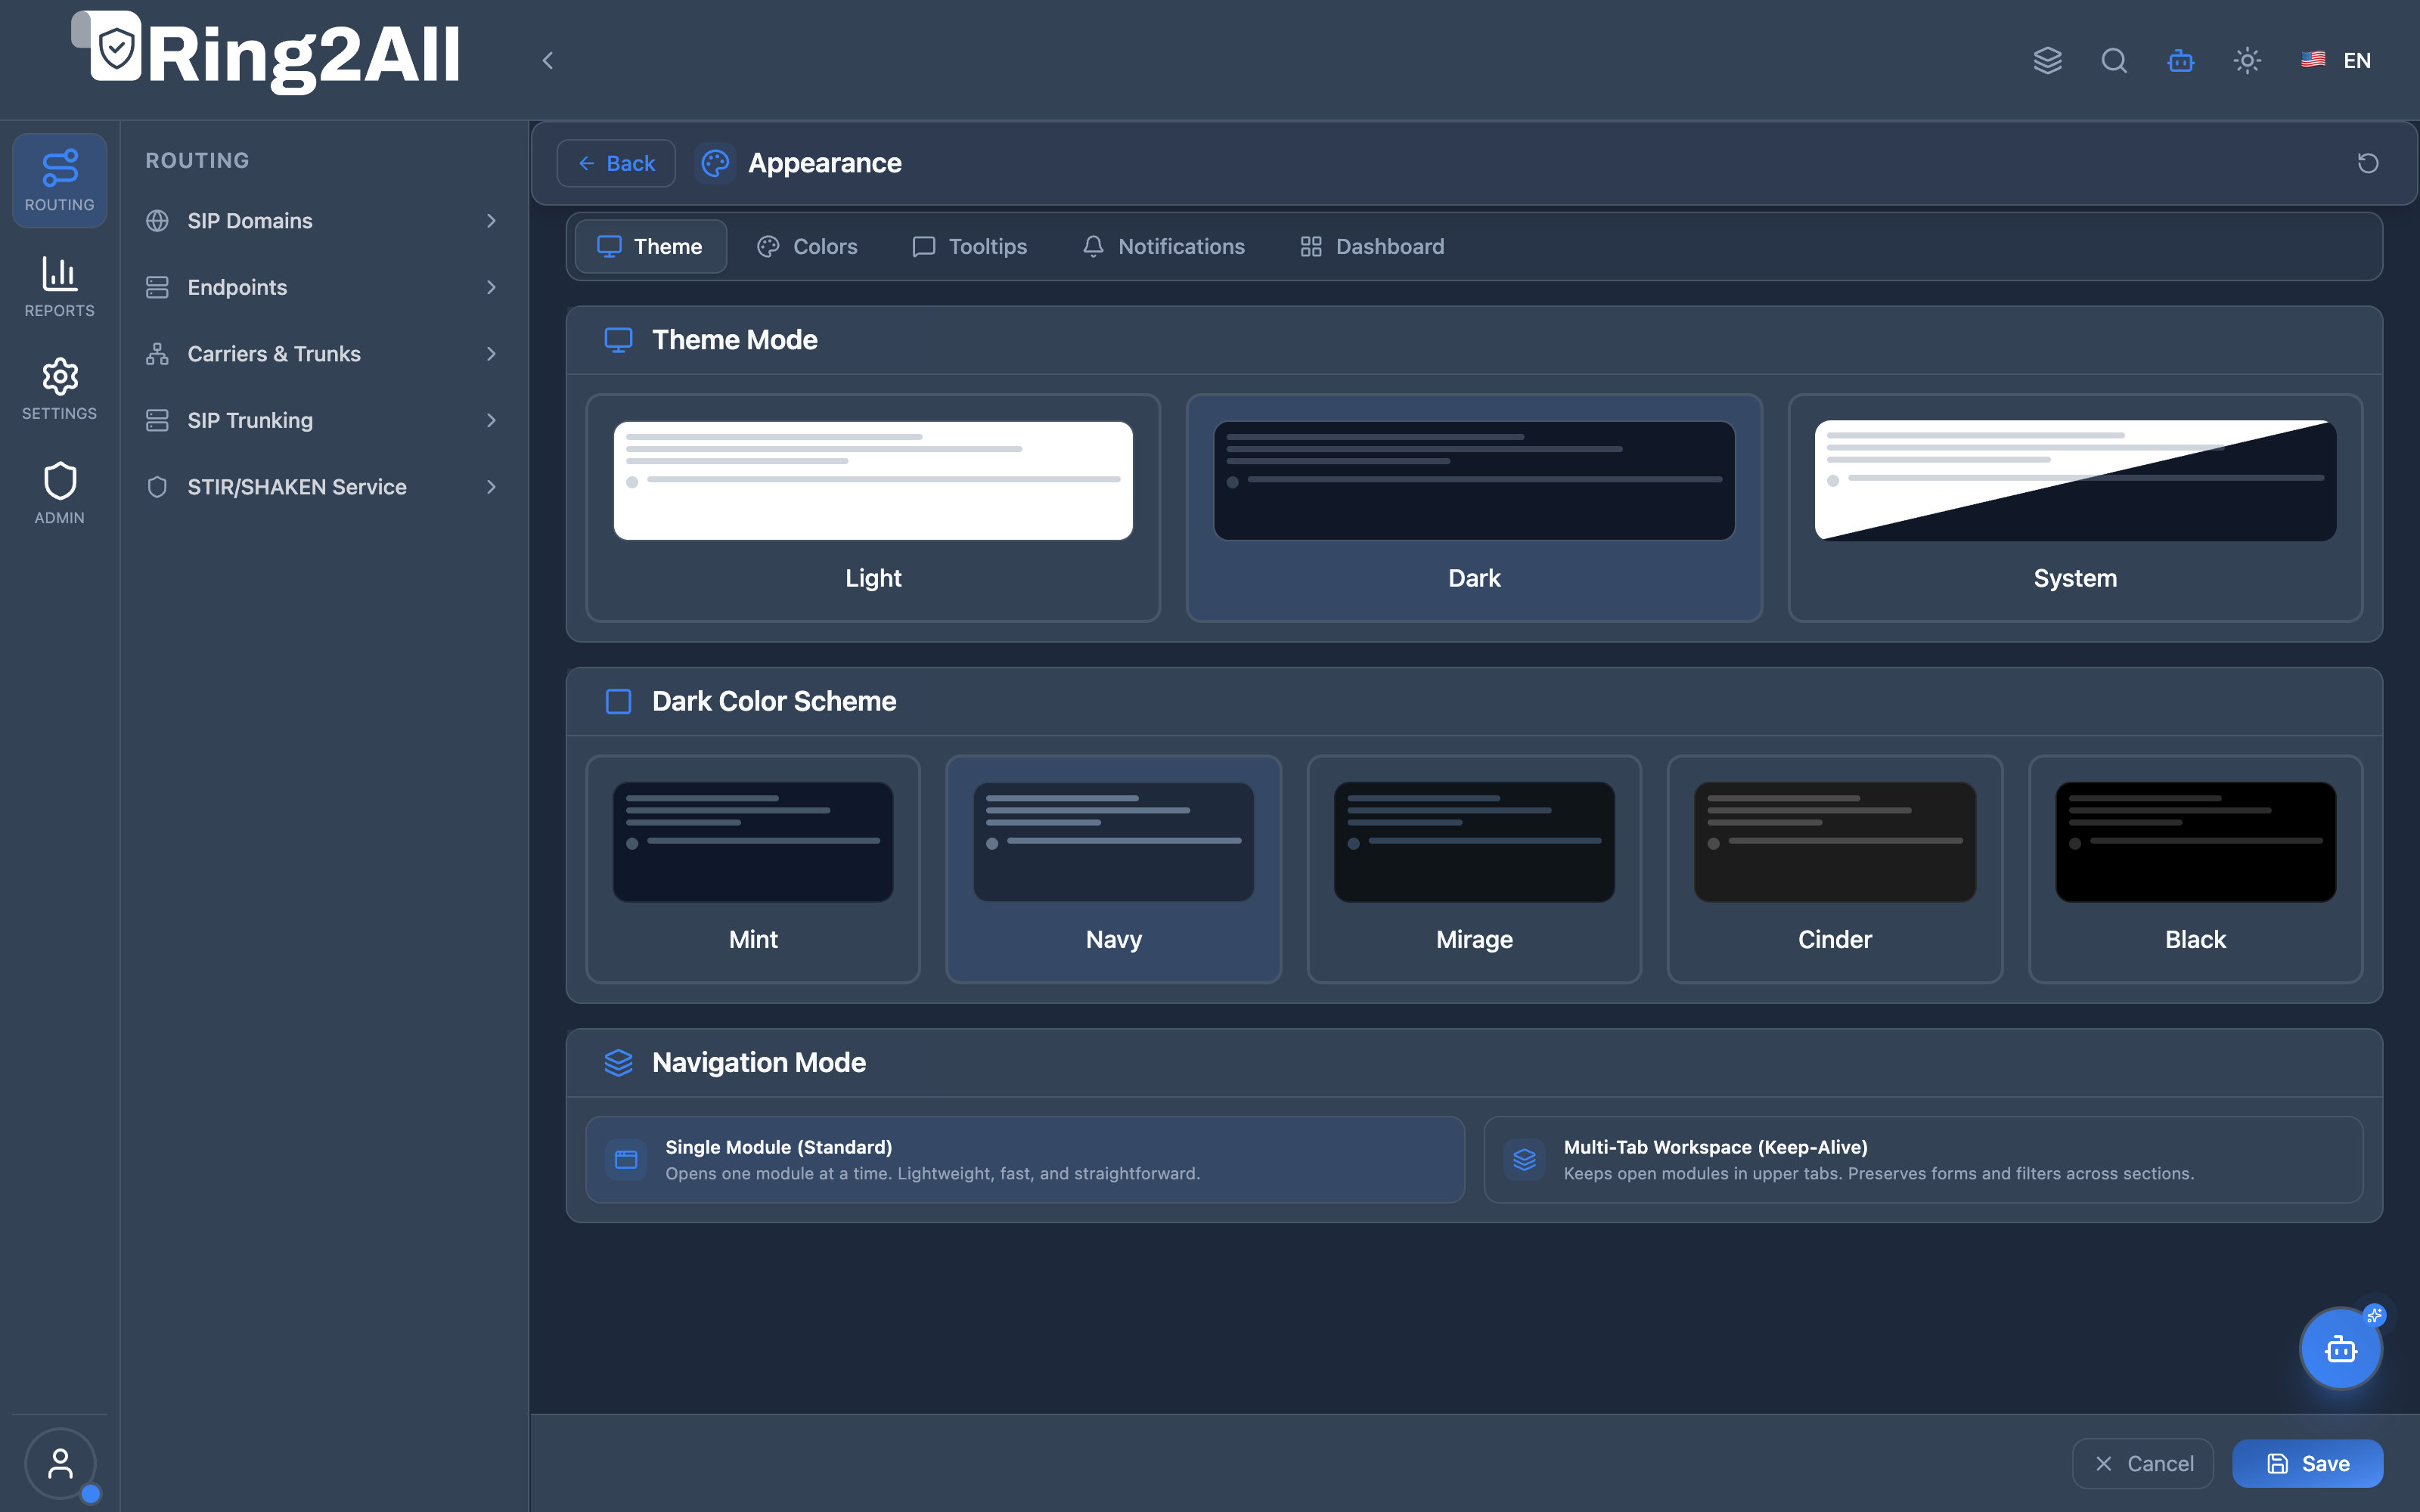This screenshot has width=2420, height=1512.
Task: Choose Multi-Tab Workspace (Keep-Alive) navigation
Action: pos(1923,1160)
